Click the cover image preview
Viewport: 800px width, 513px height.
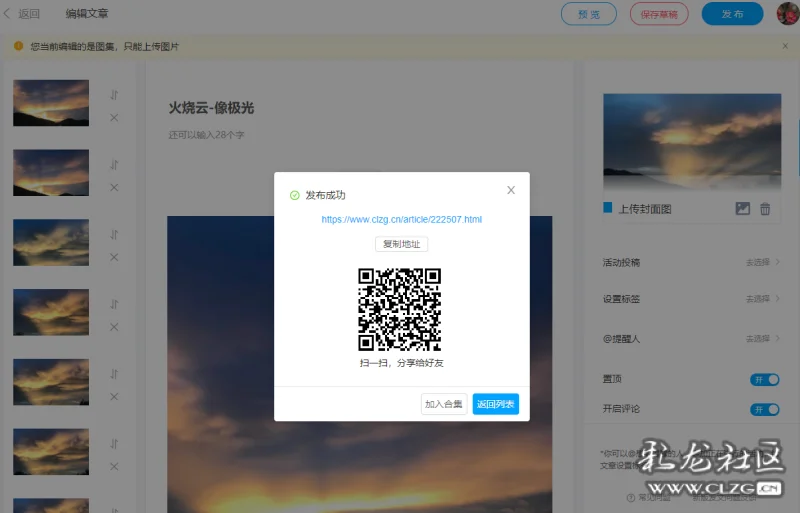point(692,142)
